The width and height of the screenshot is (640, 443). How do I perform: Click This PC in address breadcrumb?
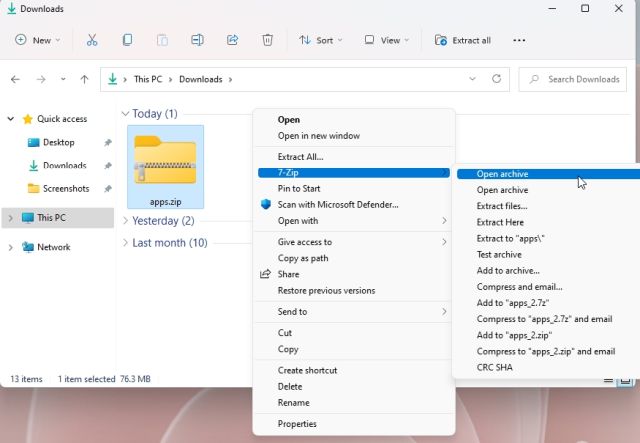tap(148, 79)
